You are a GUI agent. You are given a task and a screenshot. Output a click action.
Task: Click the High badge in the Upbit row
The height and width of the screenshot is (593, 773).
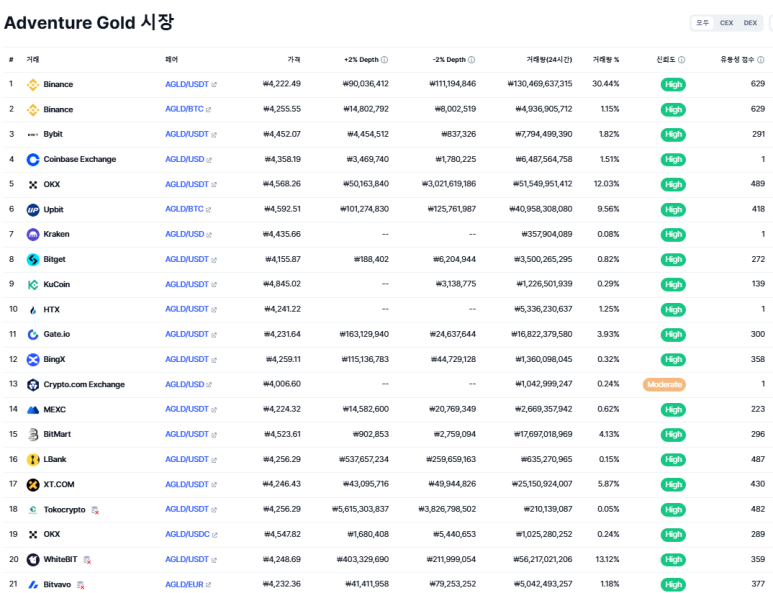tap(673, 209)
